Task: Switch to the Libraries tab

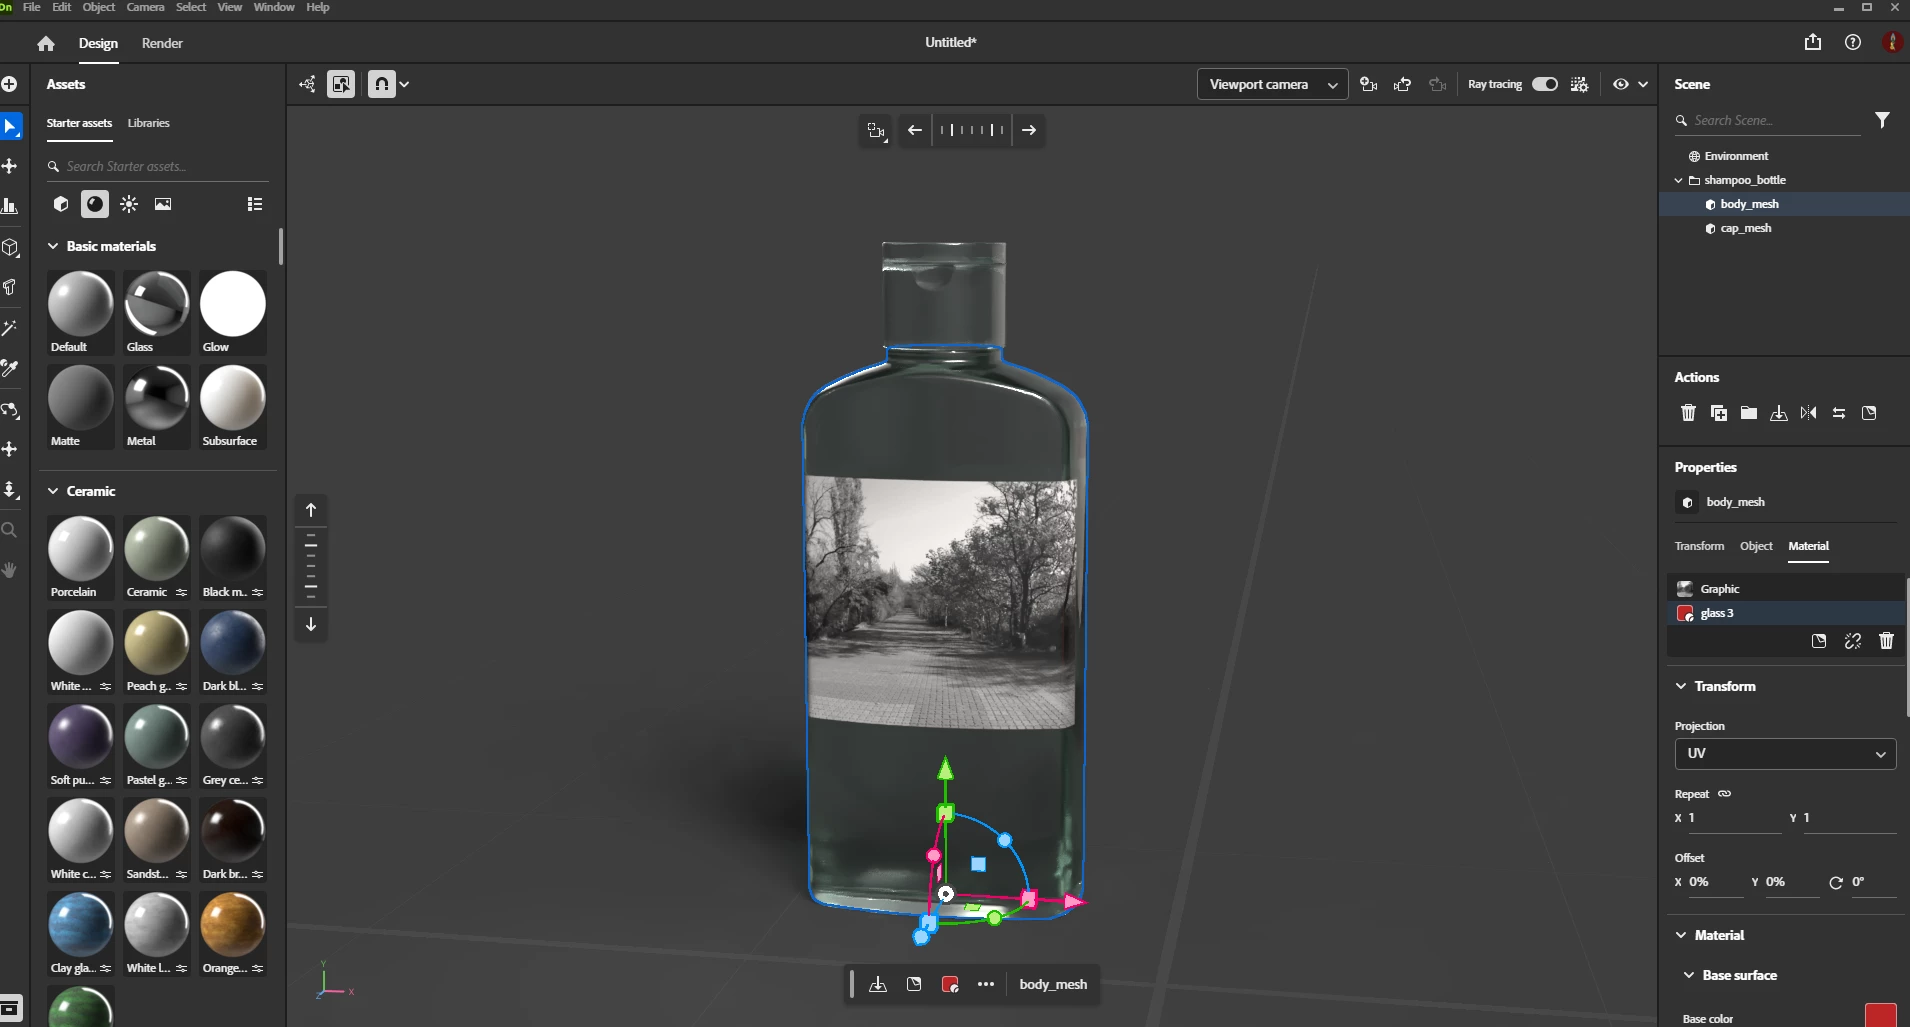Action: tap(148, 123)
